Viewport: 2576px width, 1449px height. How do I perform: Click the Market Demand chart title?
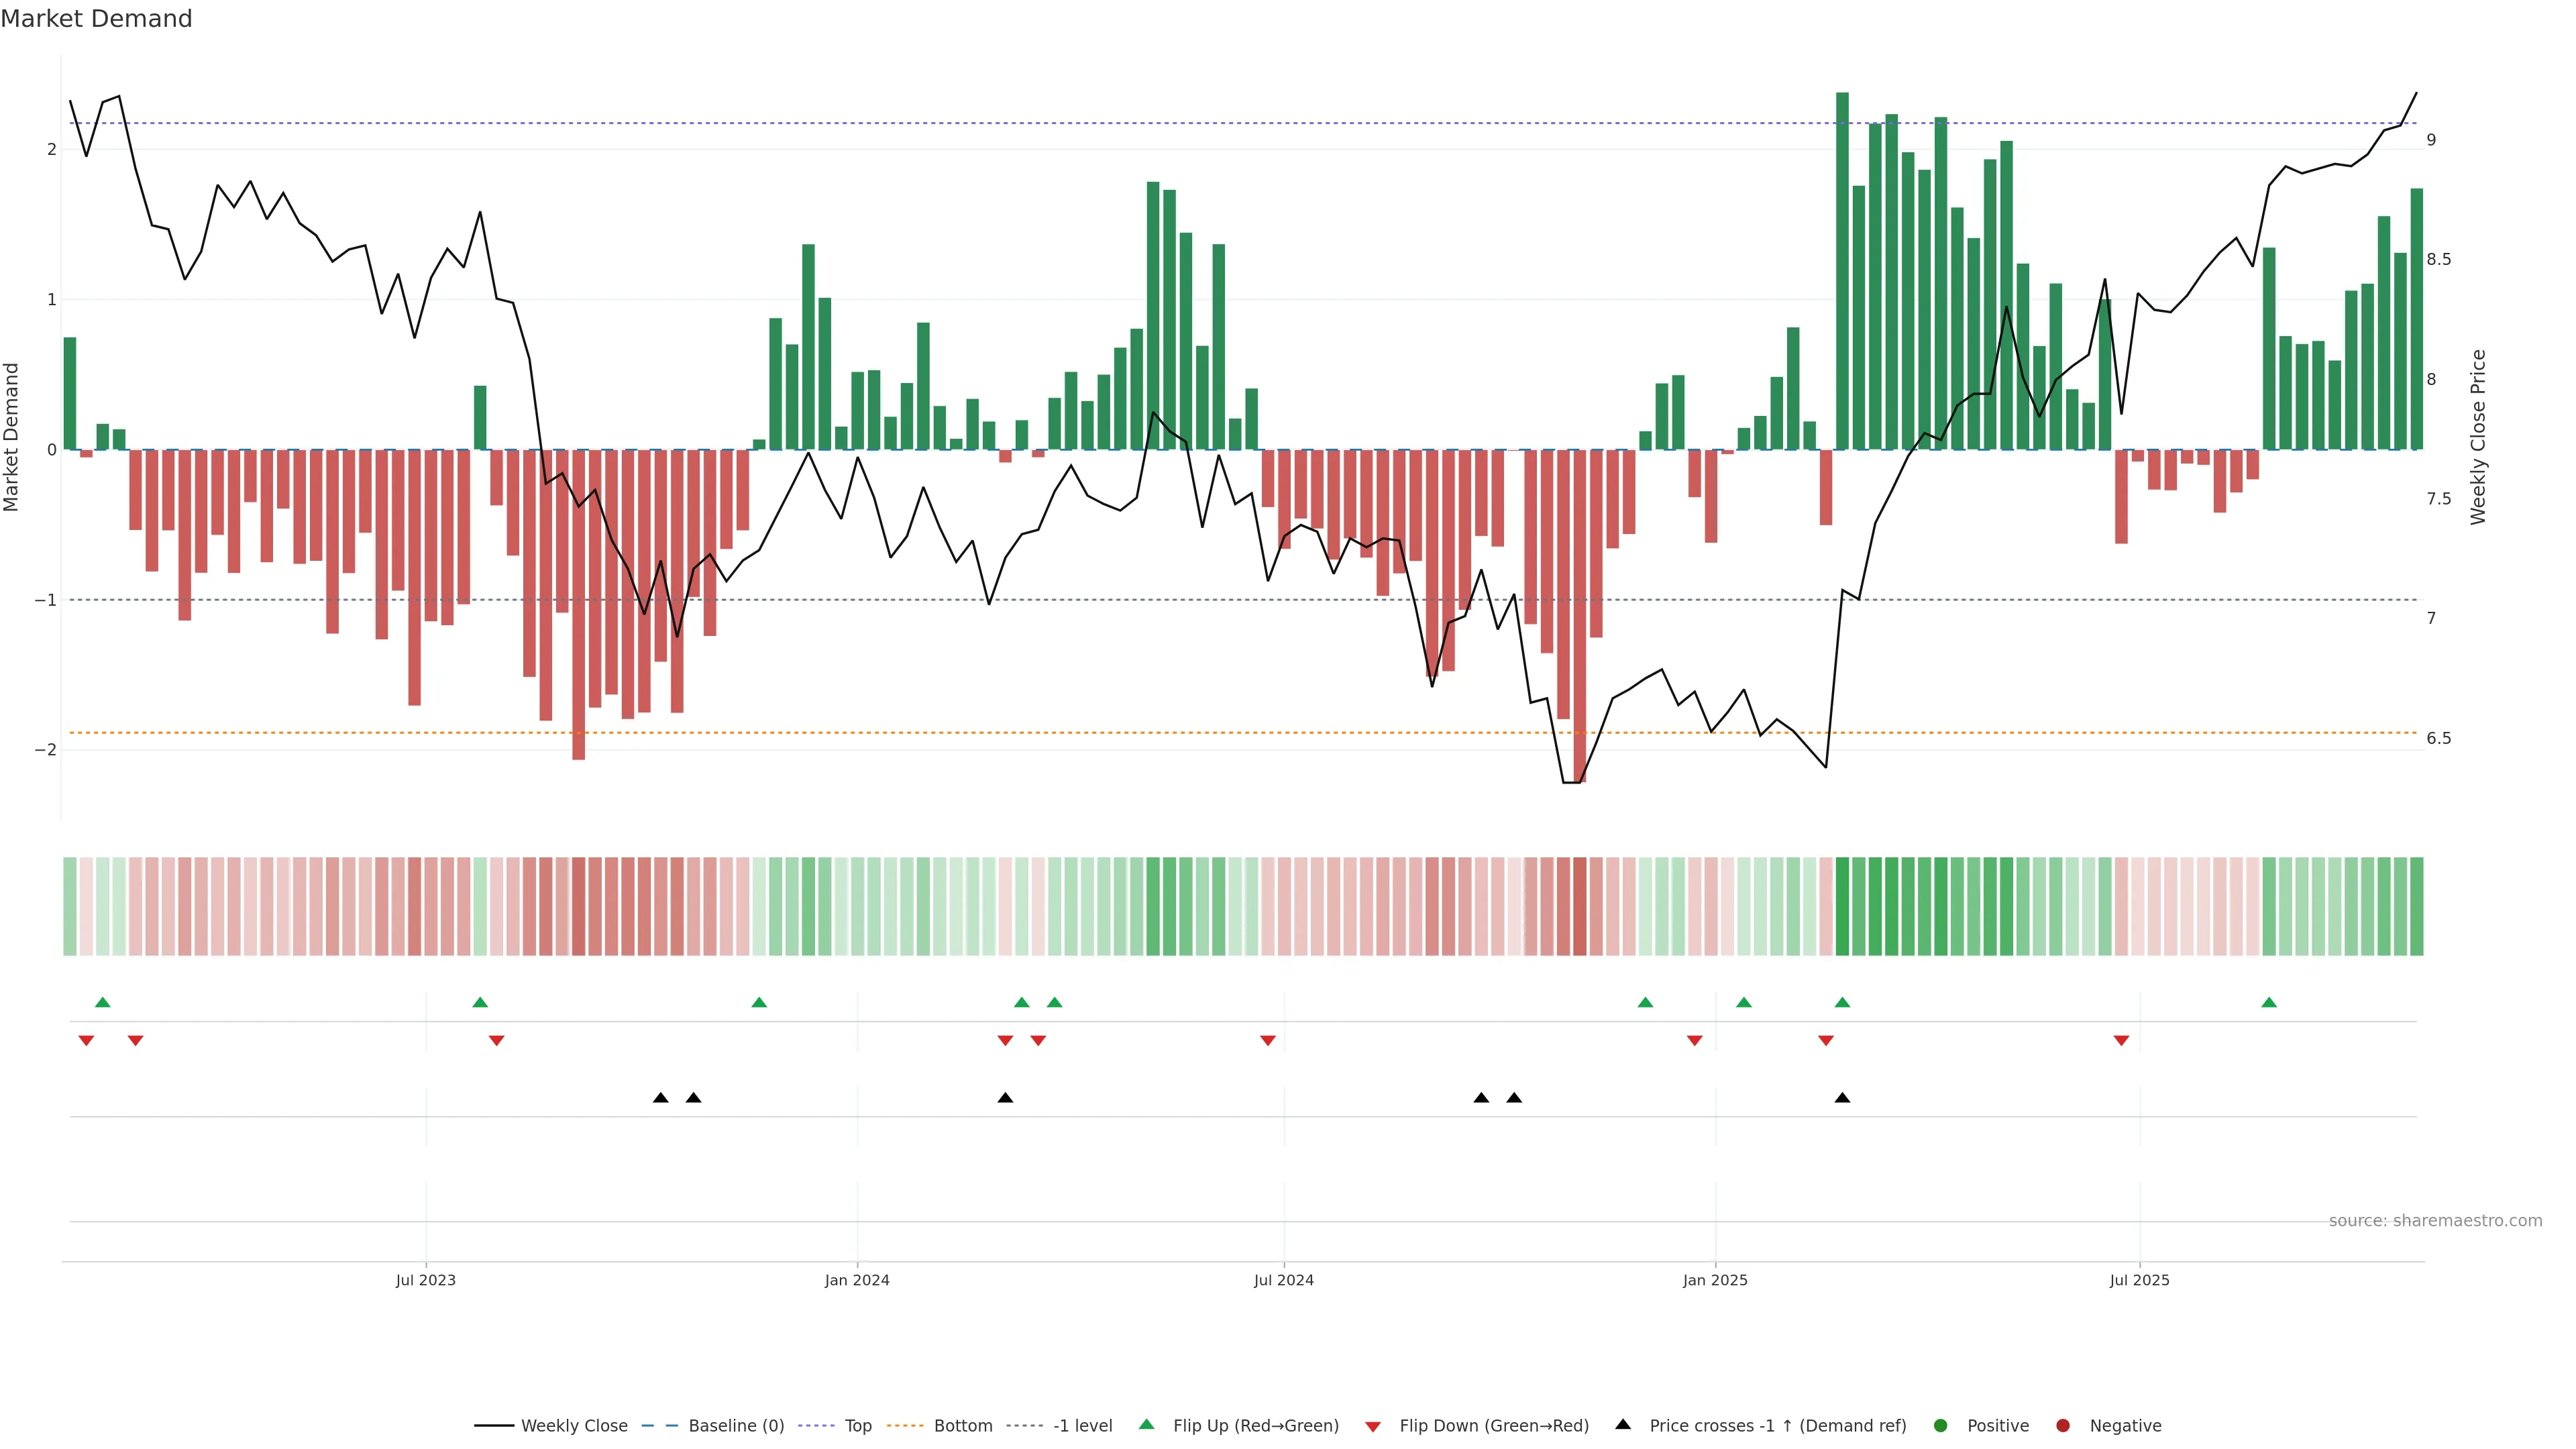click(96, 19)
